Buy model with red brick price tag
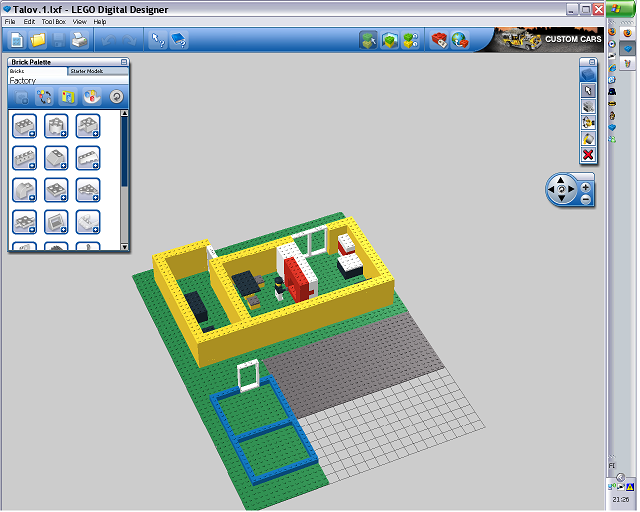 click(x=439, y=40)
